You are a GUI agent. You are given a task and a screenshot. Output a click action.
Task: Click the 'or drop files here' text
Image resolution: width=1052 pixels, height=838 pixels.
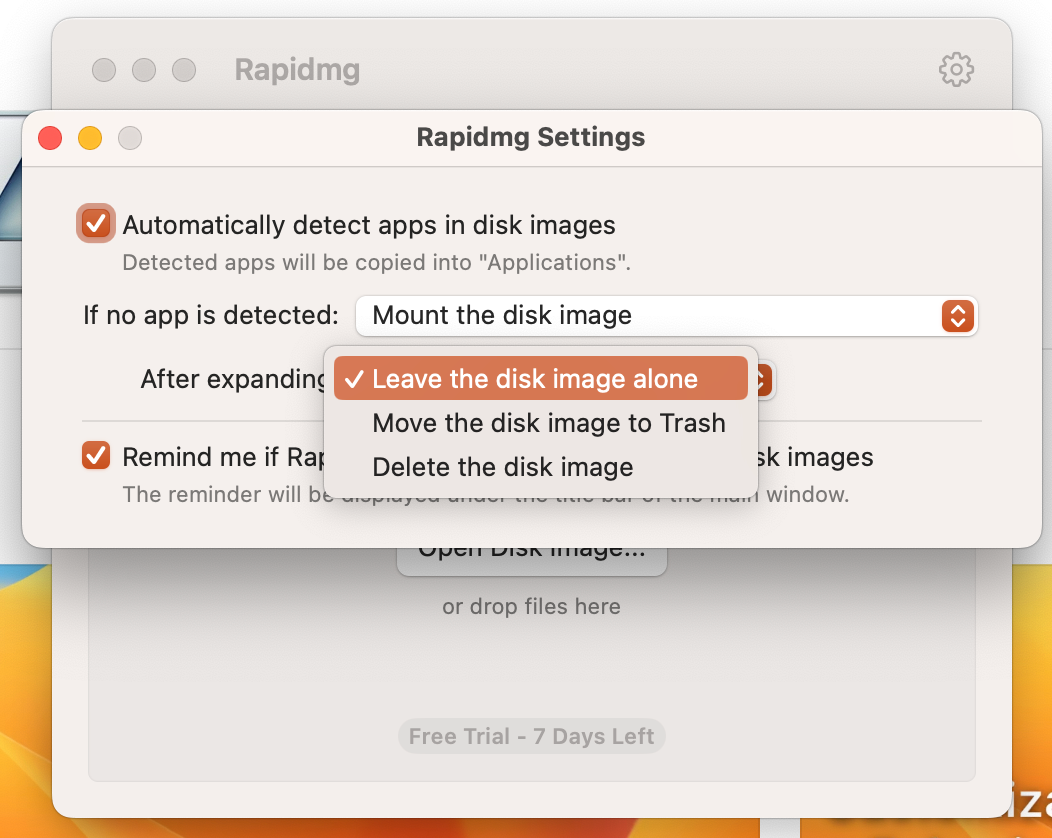[531, 607]
